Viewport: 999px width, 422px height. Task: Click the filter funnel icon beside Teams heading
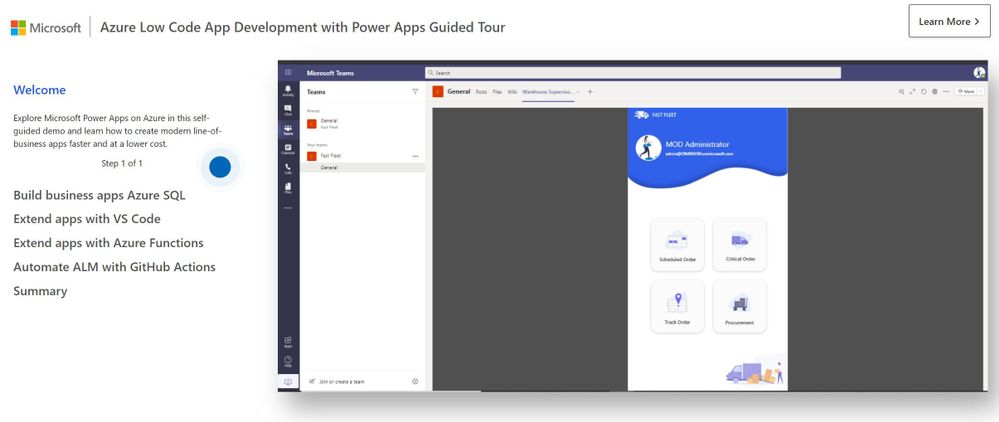click(415, 92)
